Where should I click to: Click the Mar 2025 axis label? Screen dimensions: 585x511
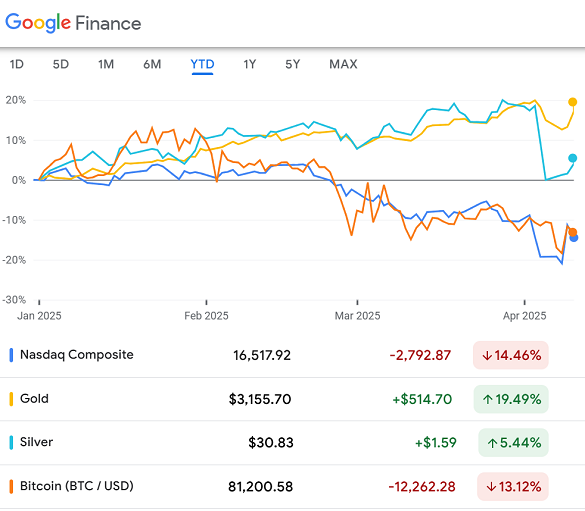point(357,316)
